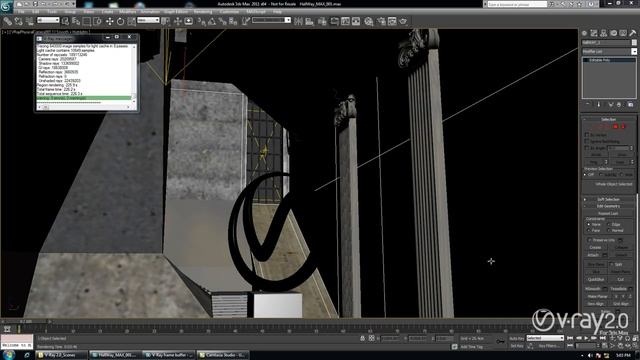This screenshot has height=360, width=640.
Task: Collapse the Edit Geometry rollout
Action: 608,206
